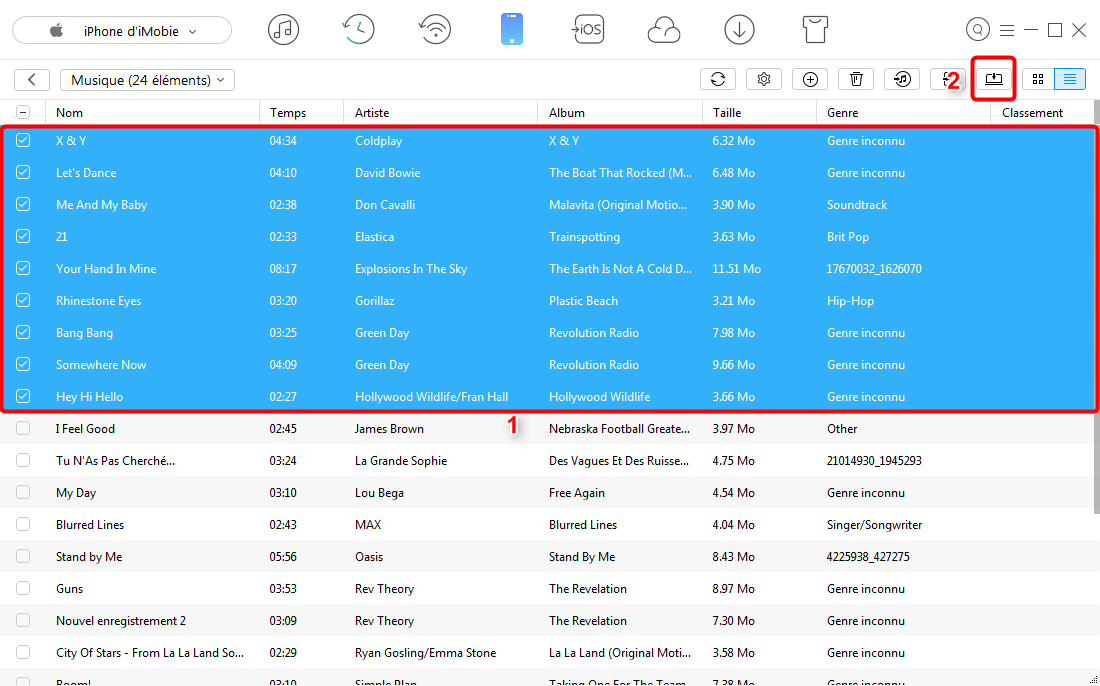
Task: Select the artist cell 'Coldplay'
Action: coord(379,140)
